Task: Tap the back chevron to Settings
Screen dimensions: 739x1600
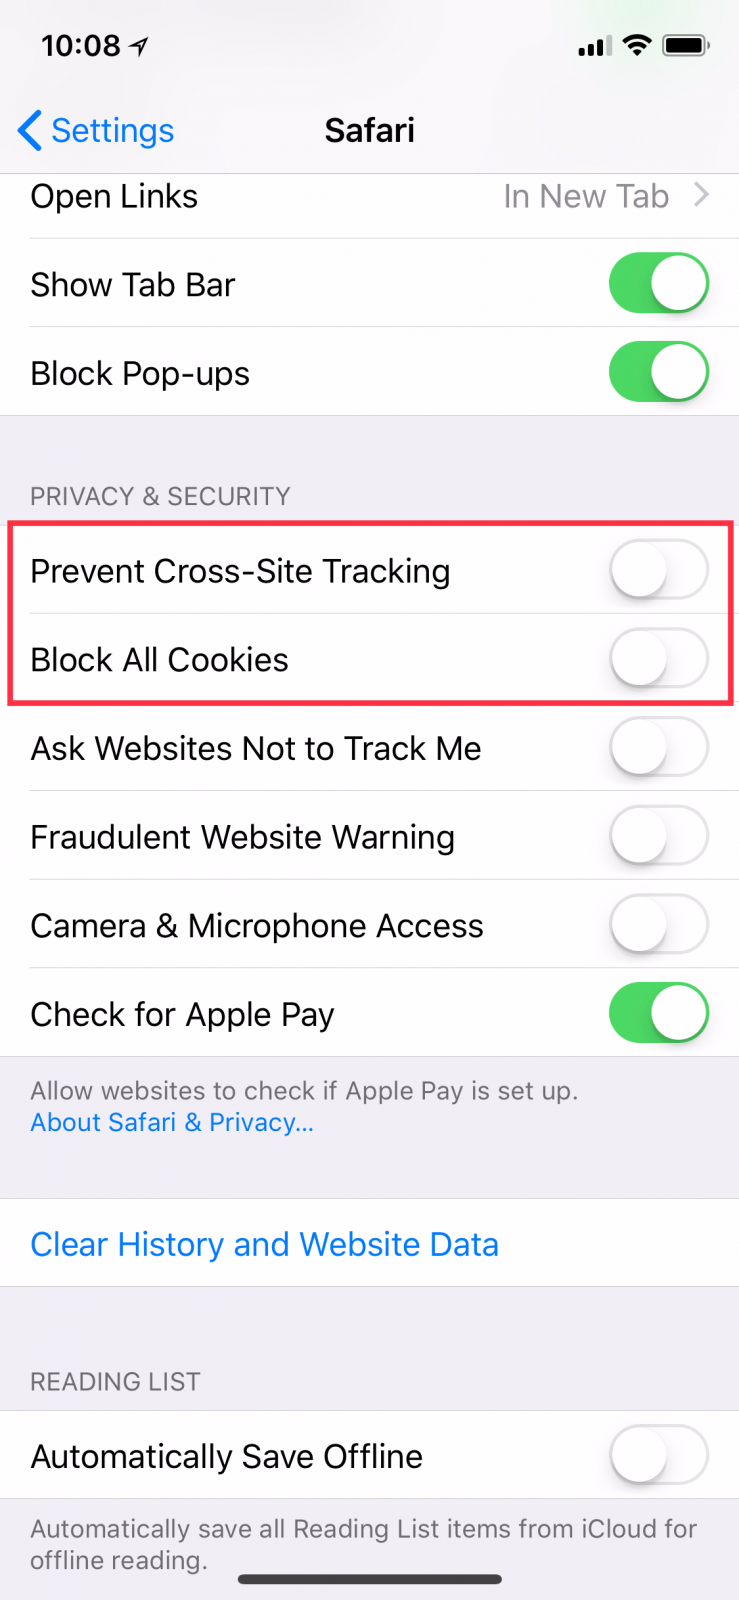Action: point(30,130)
